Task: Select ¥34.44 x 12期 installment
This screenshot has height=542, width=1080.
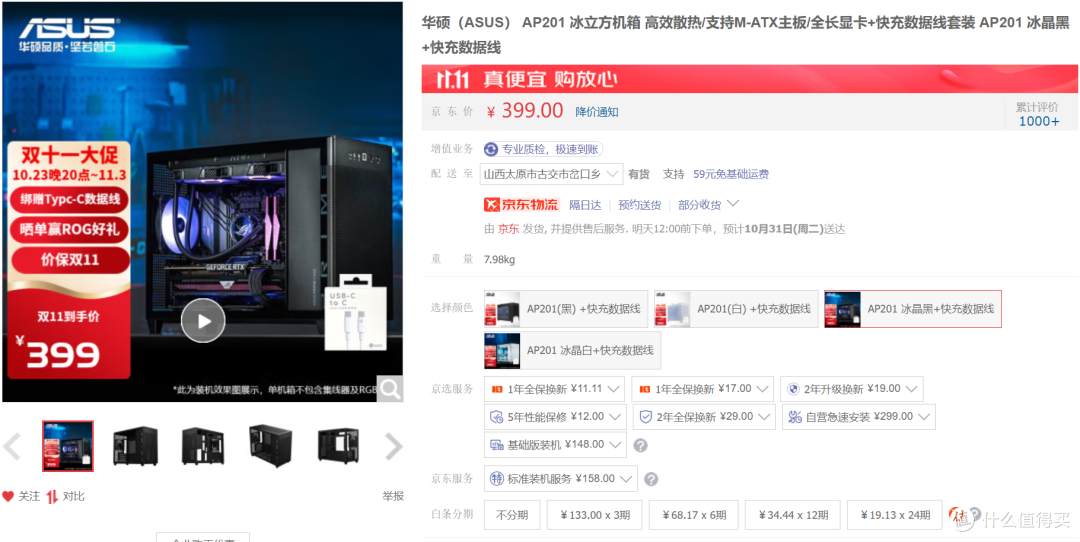Action: point(793,514)
